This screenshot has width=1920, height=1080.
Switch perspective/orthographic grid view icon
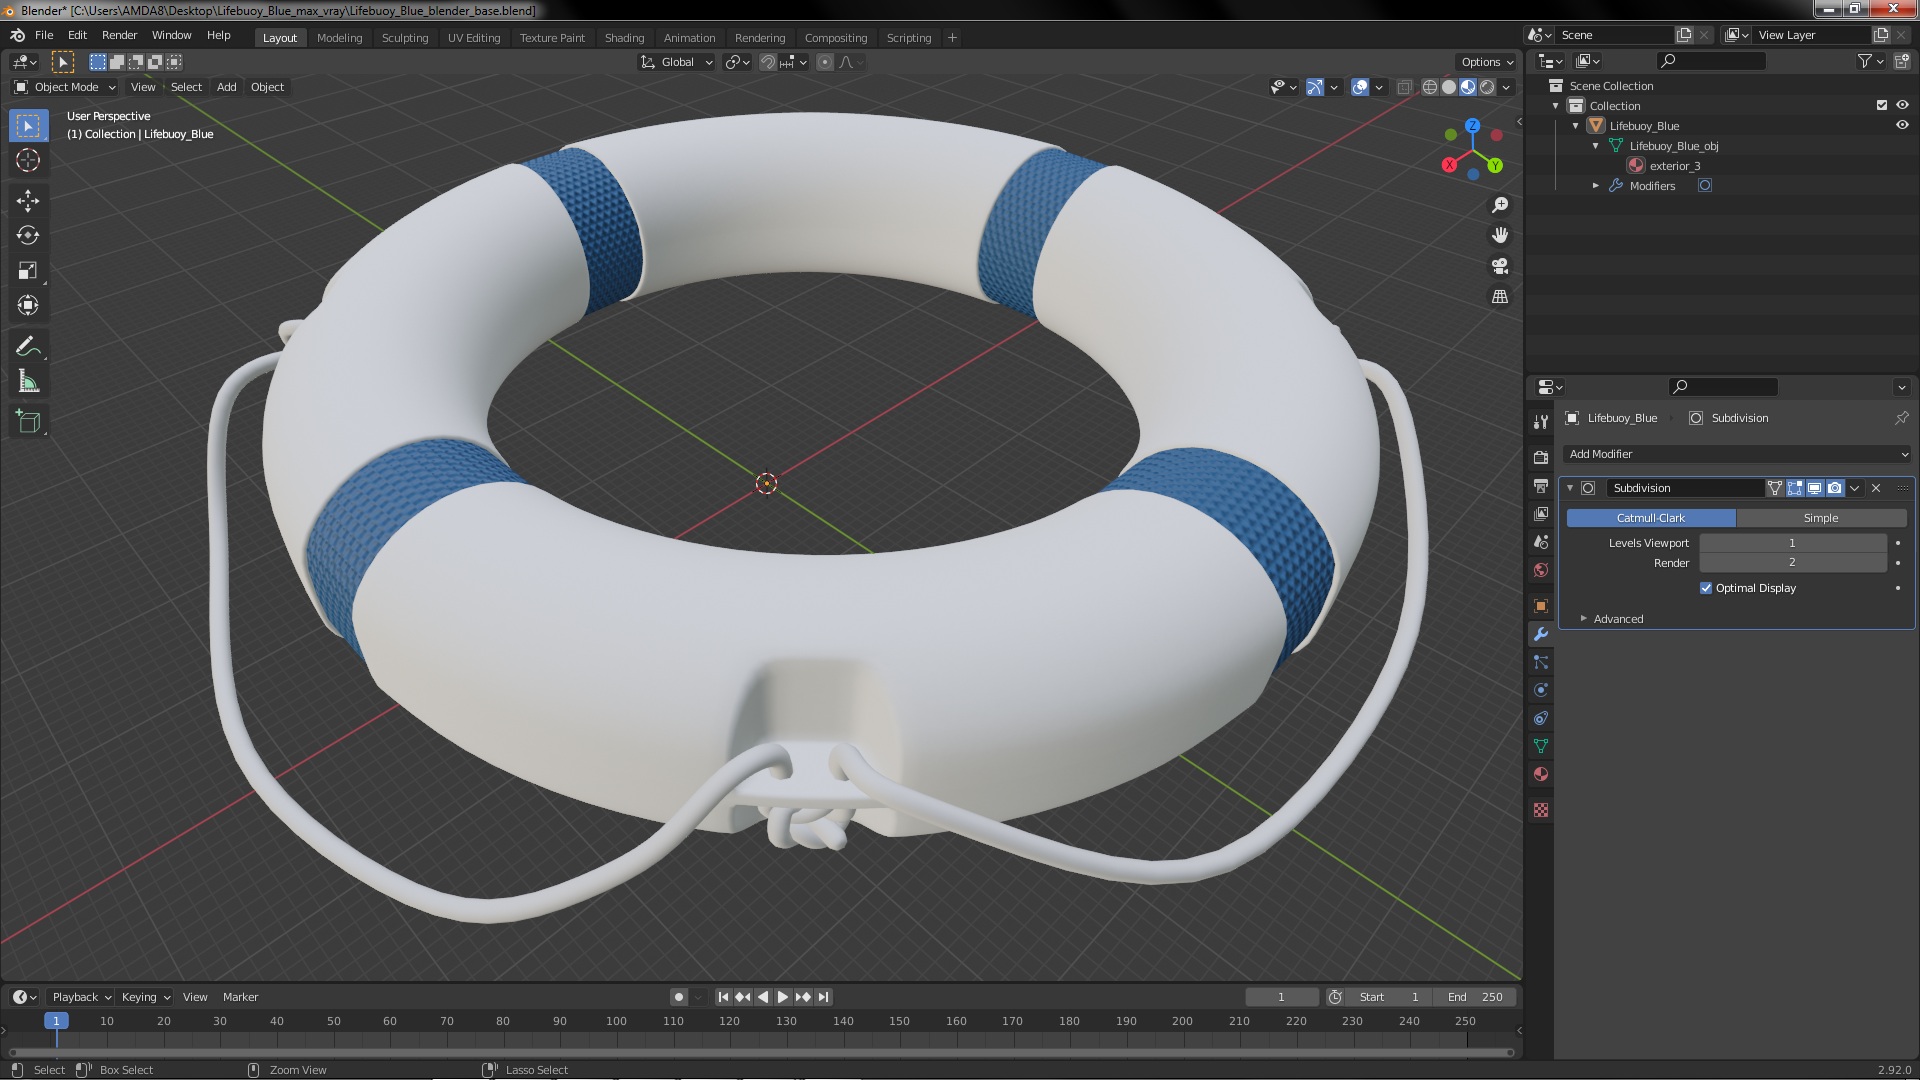coord(1500,297)
